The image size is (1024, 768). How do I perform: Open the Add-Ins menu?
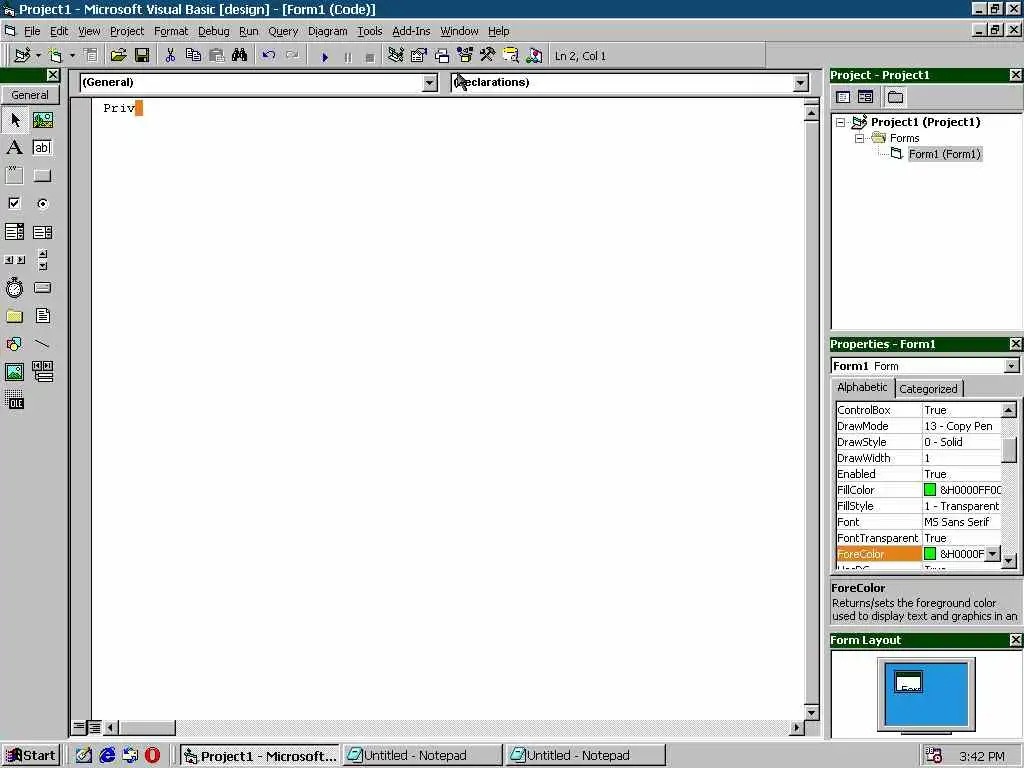411,31
